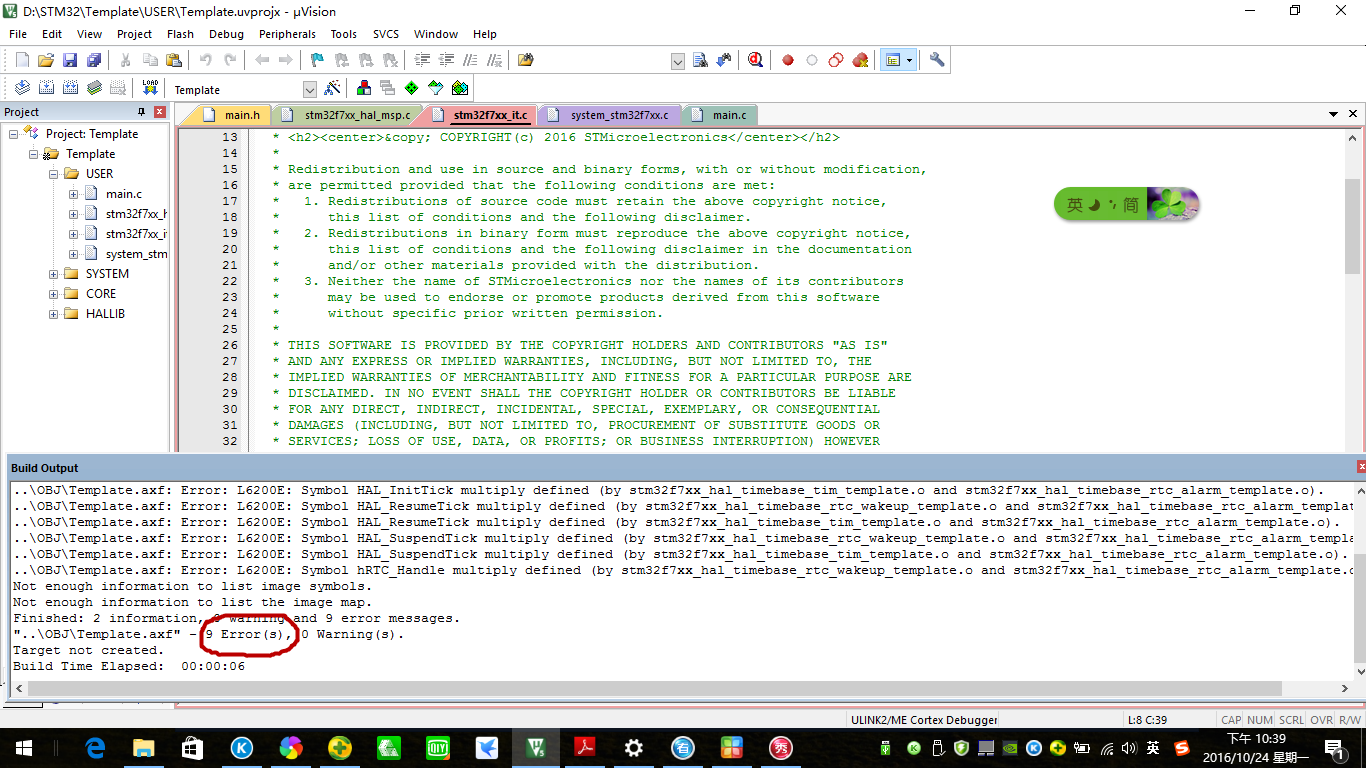Paste from clipboard toolbar icon
The height and width of the screenshot is (768, 1366).
coord(174,60)
